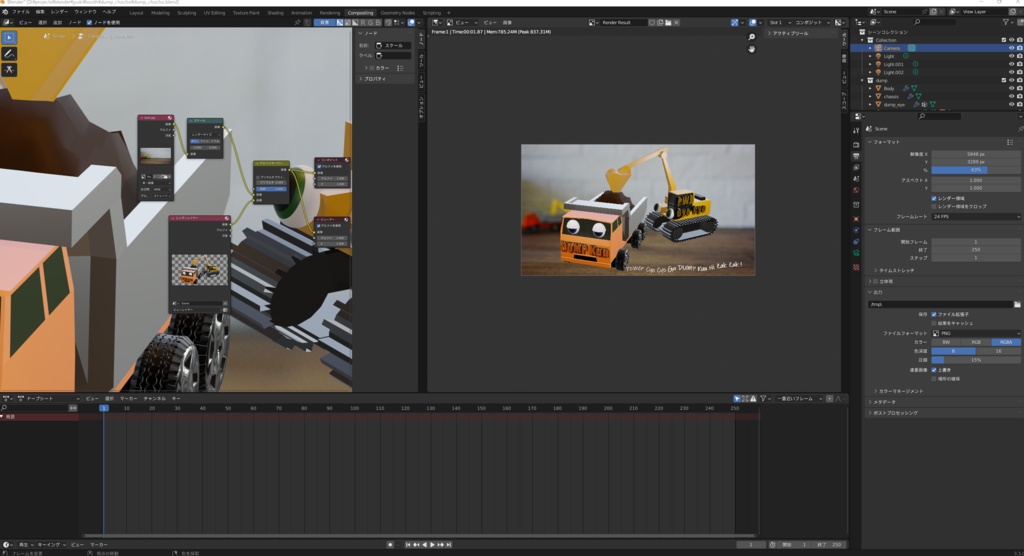Click the Resolution X value field
Screen dimensions: 1024x556
click(976, 154)
